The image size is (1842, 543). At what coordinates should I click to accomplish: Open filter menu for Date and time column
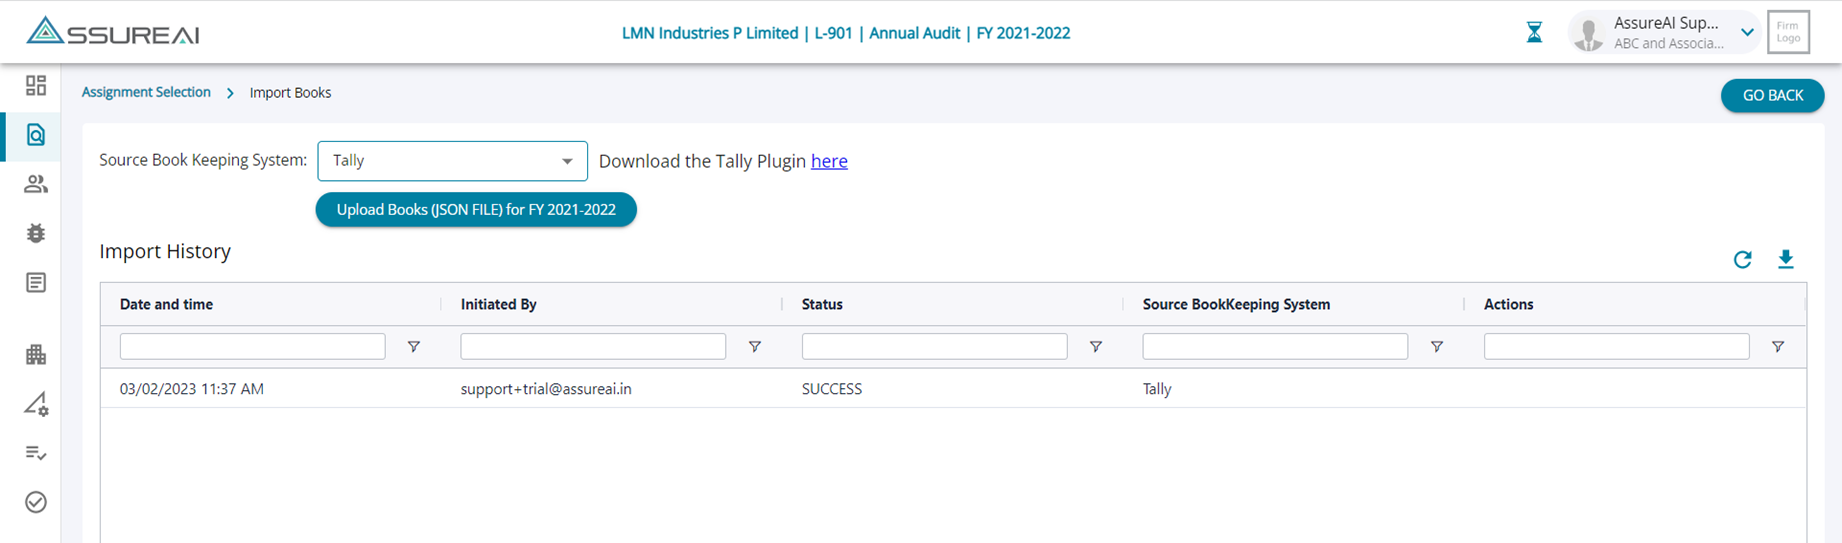(x=413, y=347)
